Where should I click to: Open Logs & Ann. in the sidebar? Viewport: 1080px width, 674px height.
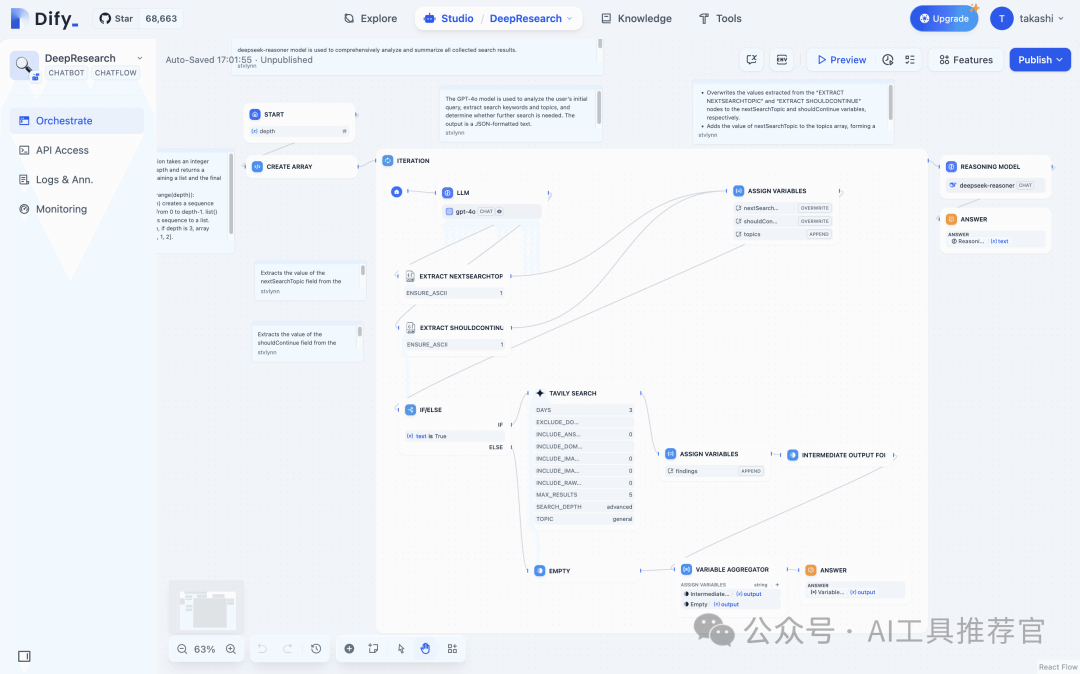click(77, 180)
